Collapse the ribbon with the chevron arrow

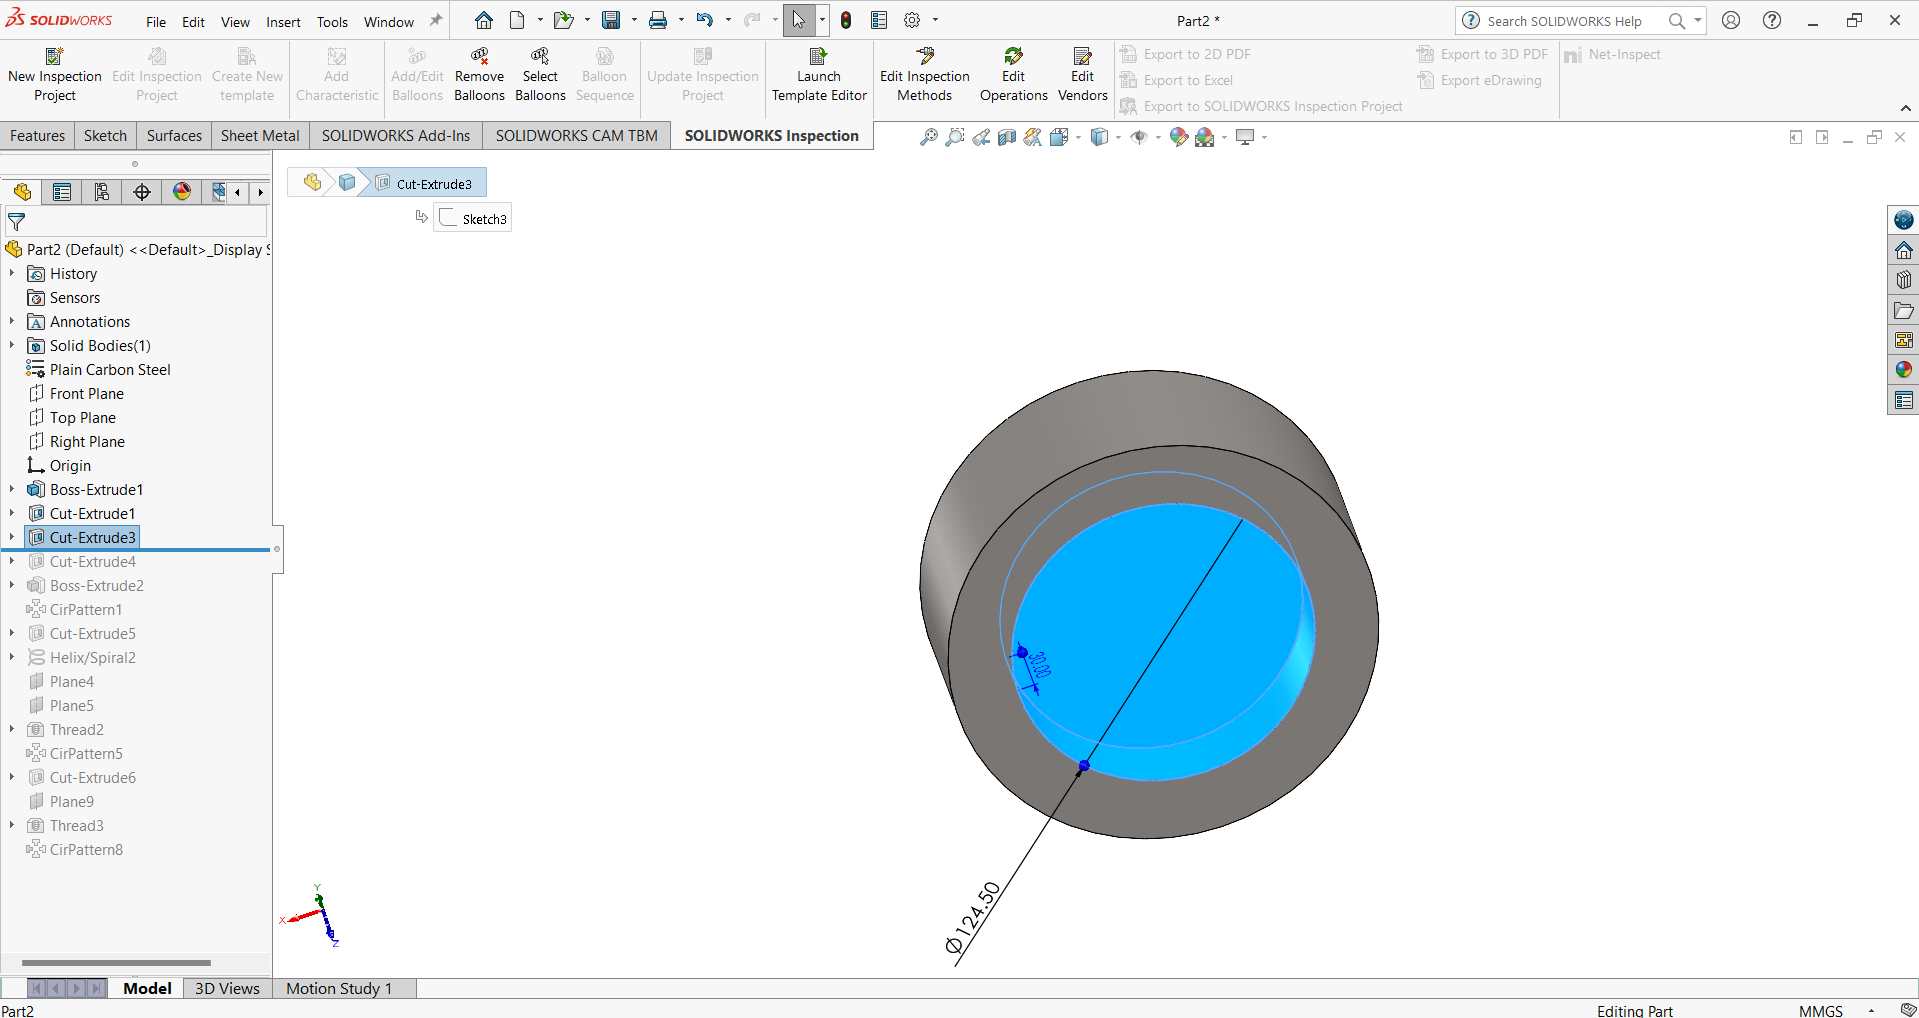point(1905,108)
